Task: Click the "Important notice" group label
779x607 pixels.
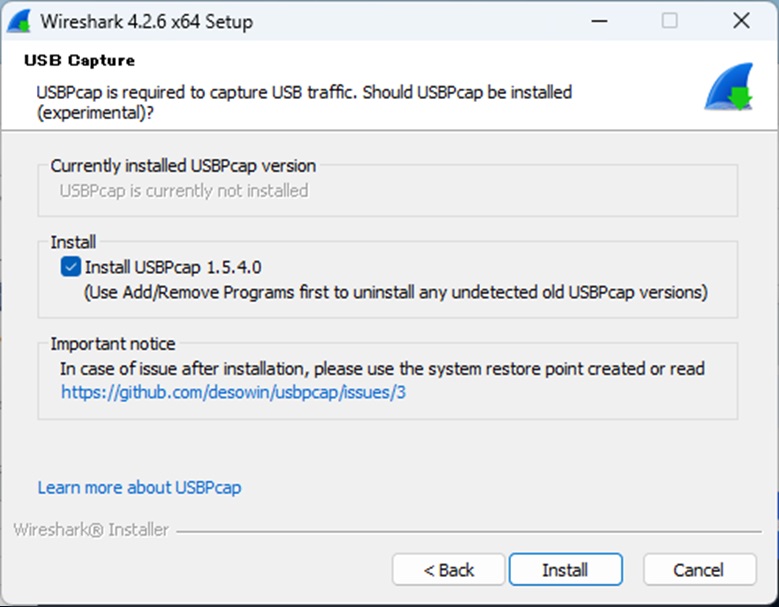Action: pyautogui.click(x=113, y=344)
